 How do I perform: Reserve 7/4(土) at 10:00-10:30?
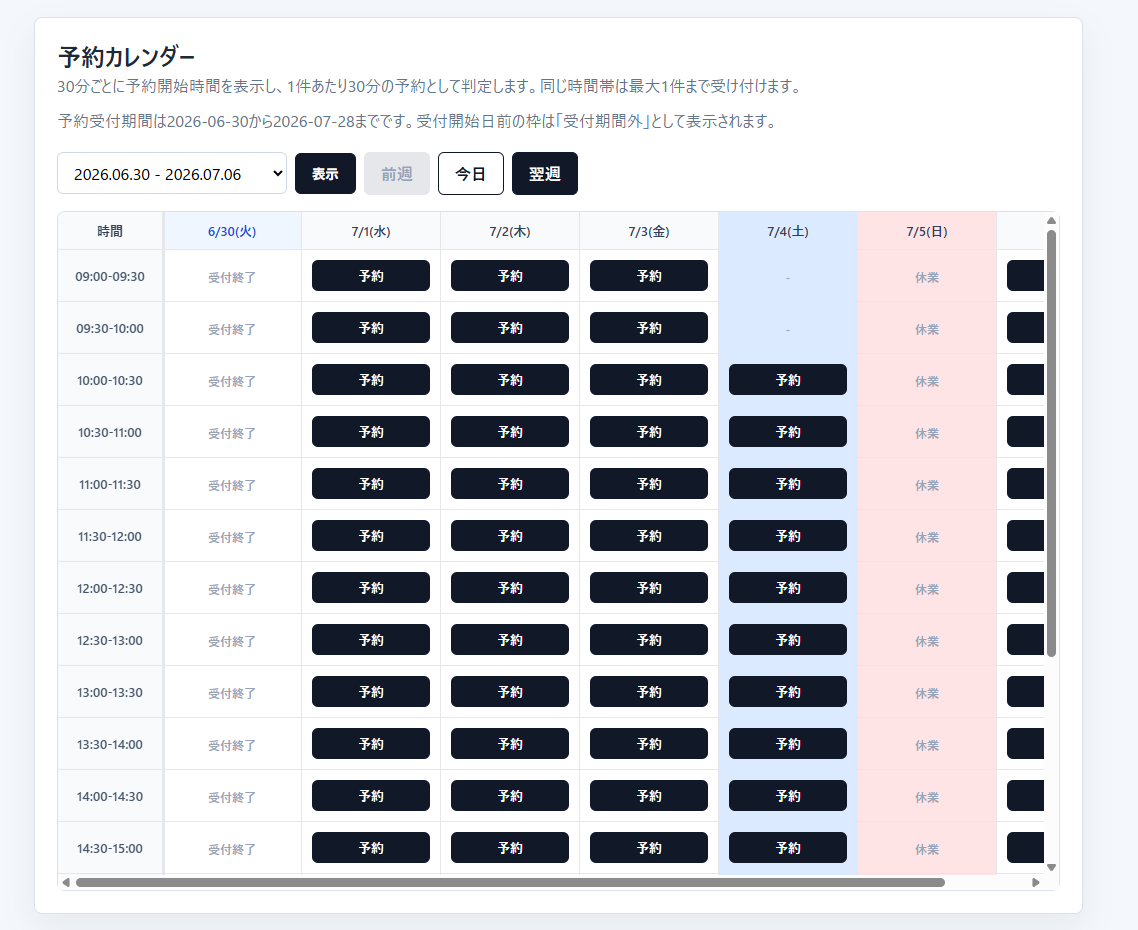click(787, 380)
